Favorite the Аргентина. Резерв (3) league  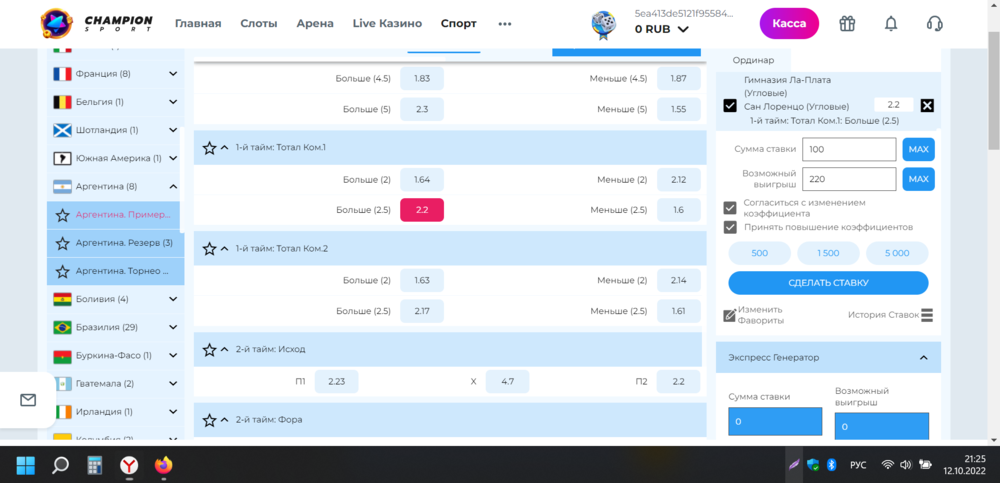tap(62, 243)
